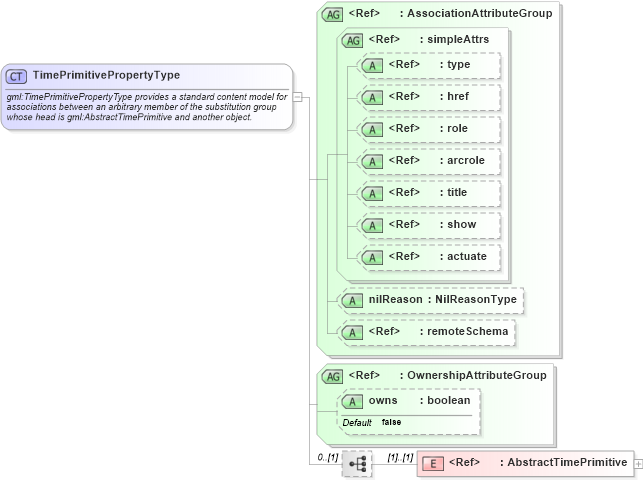Expand the AbstractTimePrimitive element
Image resolution: width=643 pixels, height=481 pixels.
tap(638, 464)
